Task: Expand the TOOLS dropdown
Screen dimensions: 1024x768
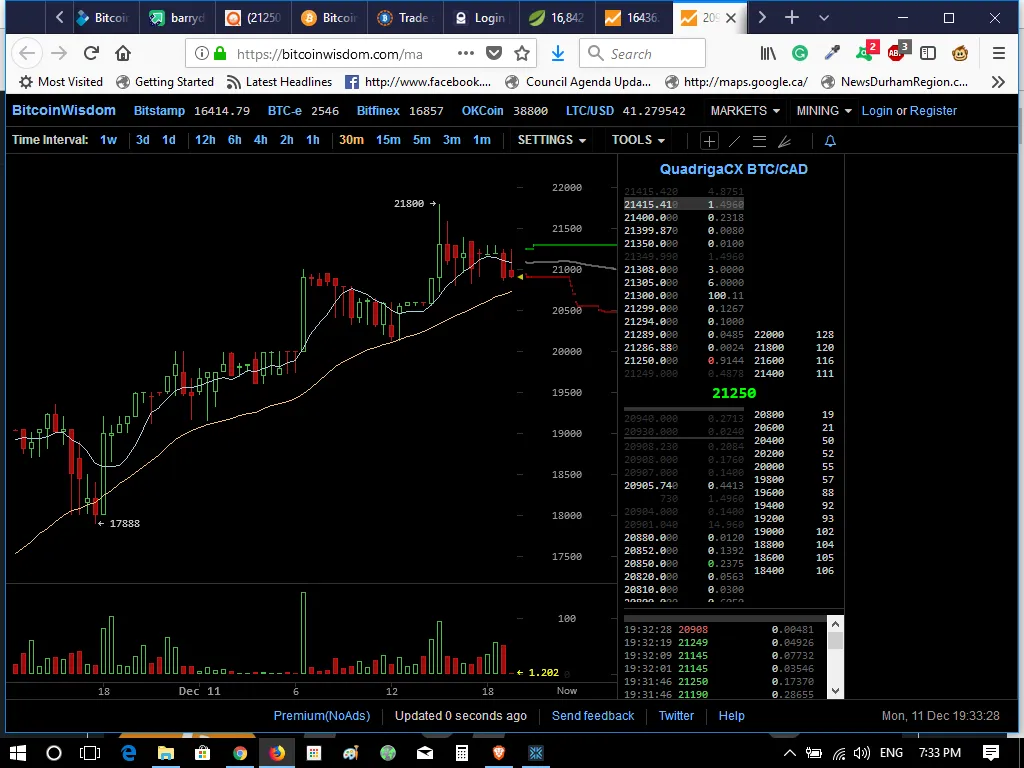Action: click(638, 140)
